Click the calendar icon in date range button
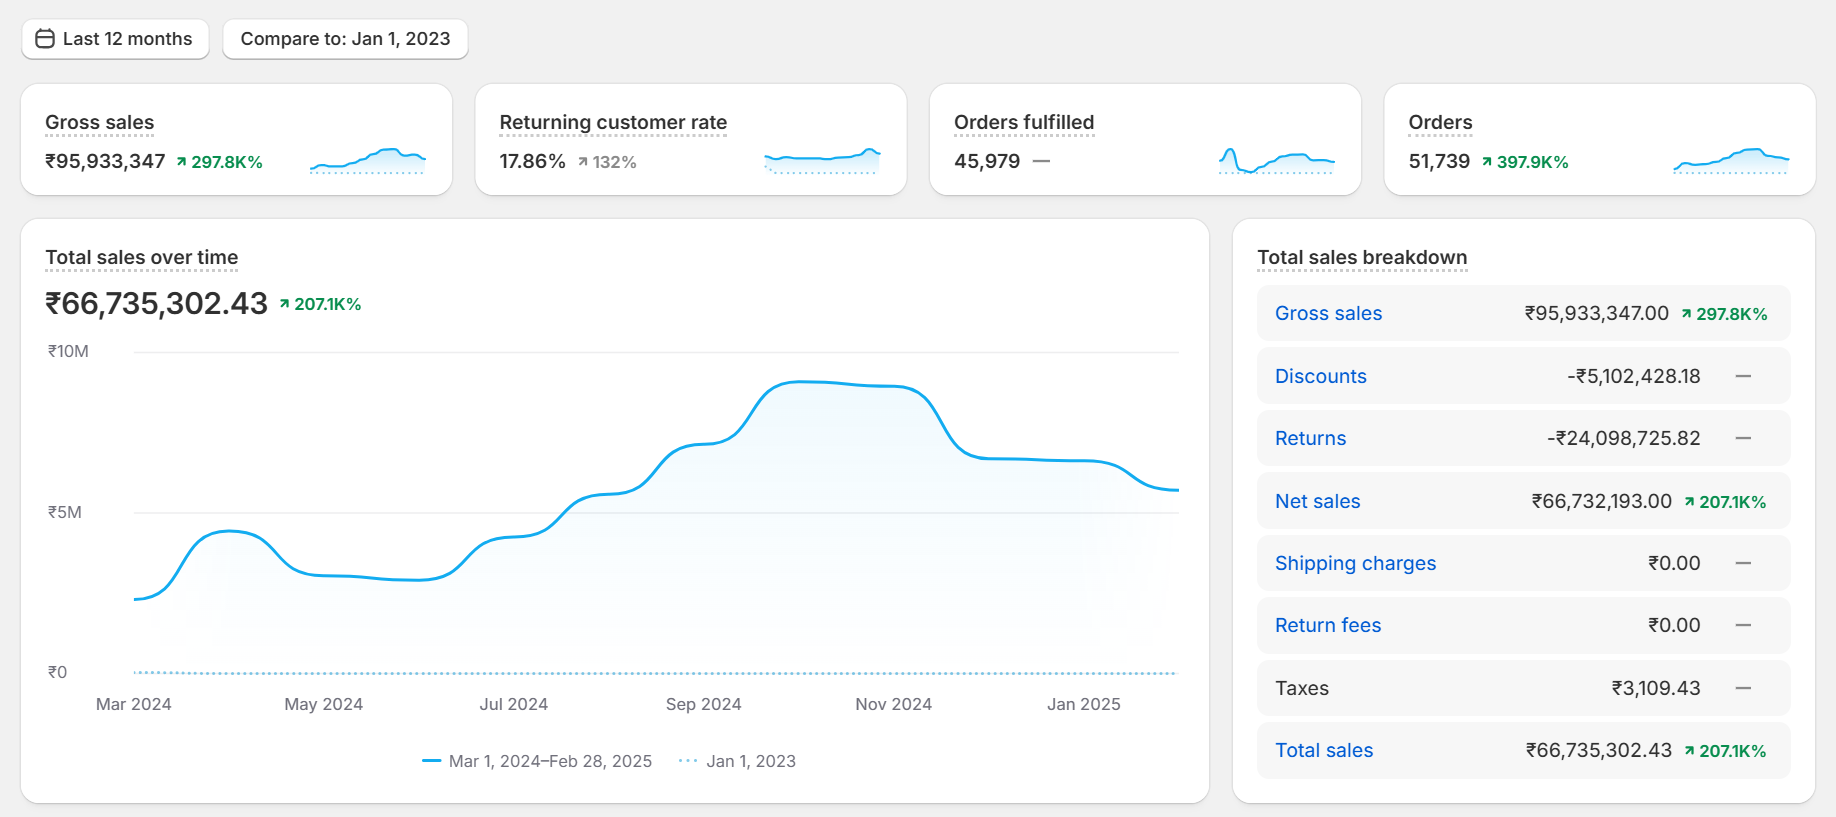Image resolution: width=1836 pixels, height=817 pixels. coord(45,39)
